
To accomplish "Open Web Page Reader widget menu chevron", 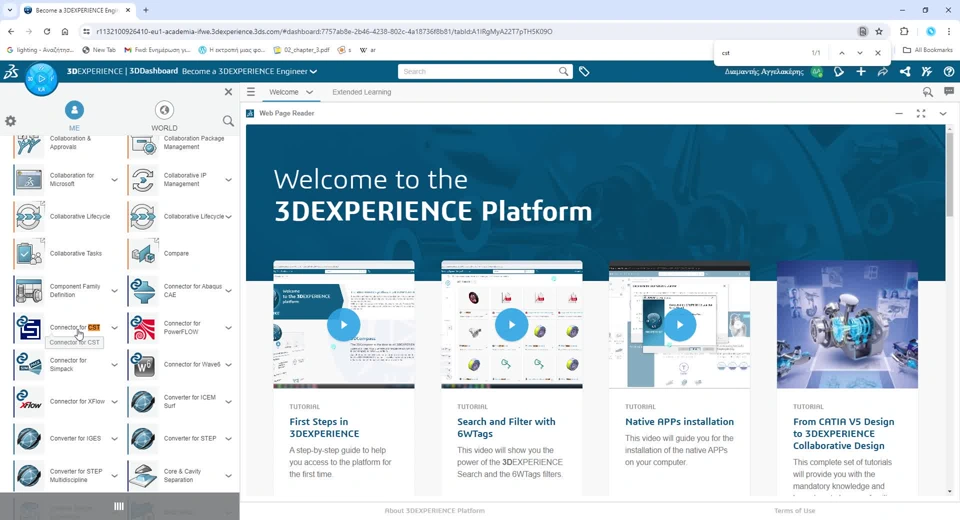I will [943, 113].
